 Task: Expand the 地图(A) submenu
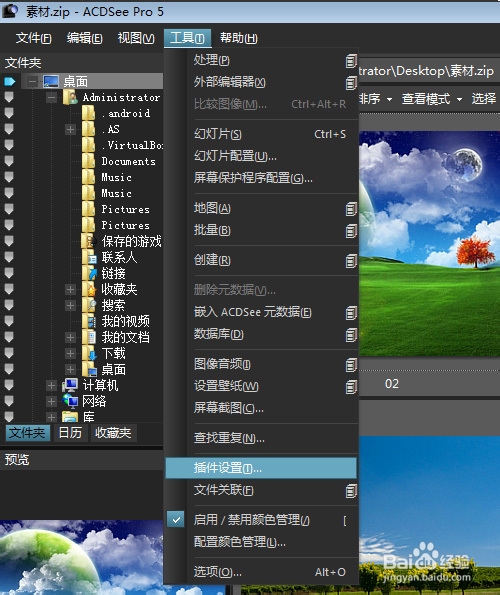pyautogui.click(x=262, y=208)
